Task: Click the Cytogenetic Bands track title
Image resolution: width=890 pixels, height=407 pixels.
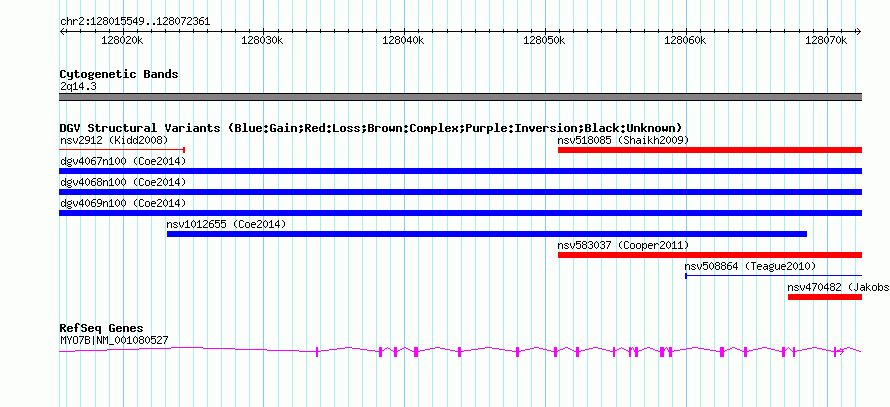Action: [x=119, y=74]
